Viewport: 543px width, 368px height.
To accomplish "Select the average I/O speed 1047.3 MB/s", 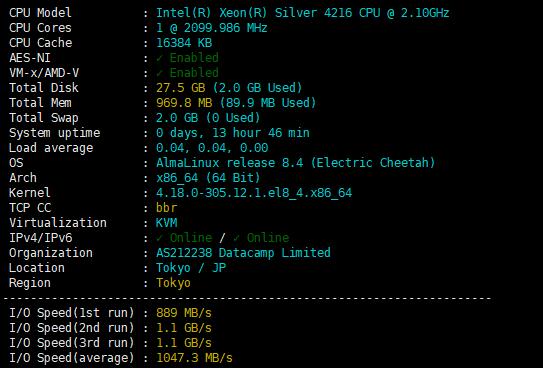I will pos(194,358).
